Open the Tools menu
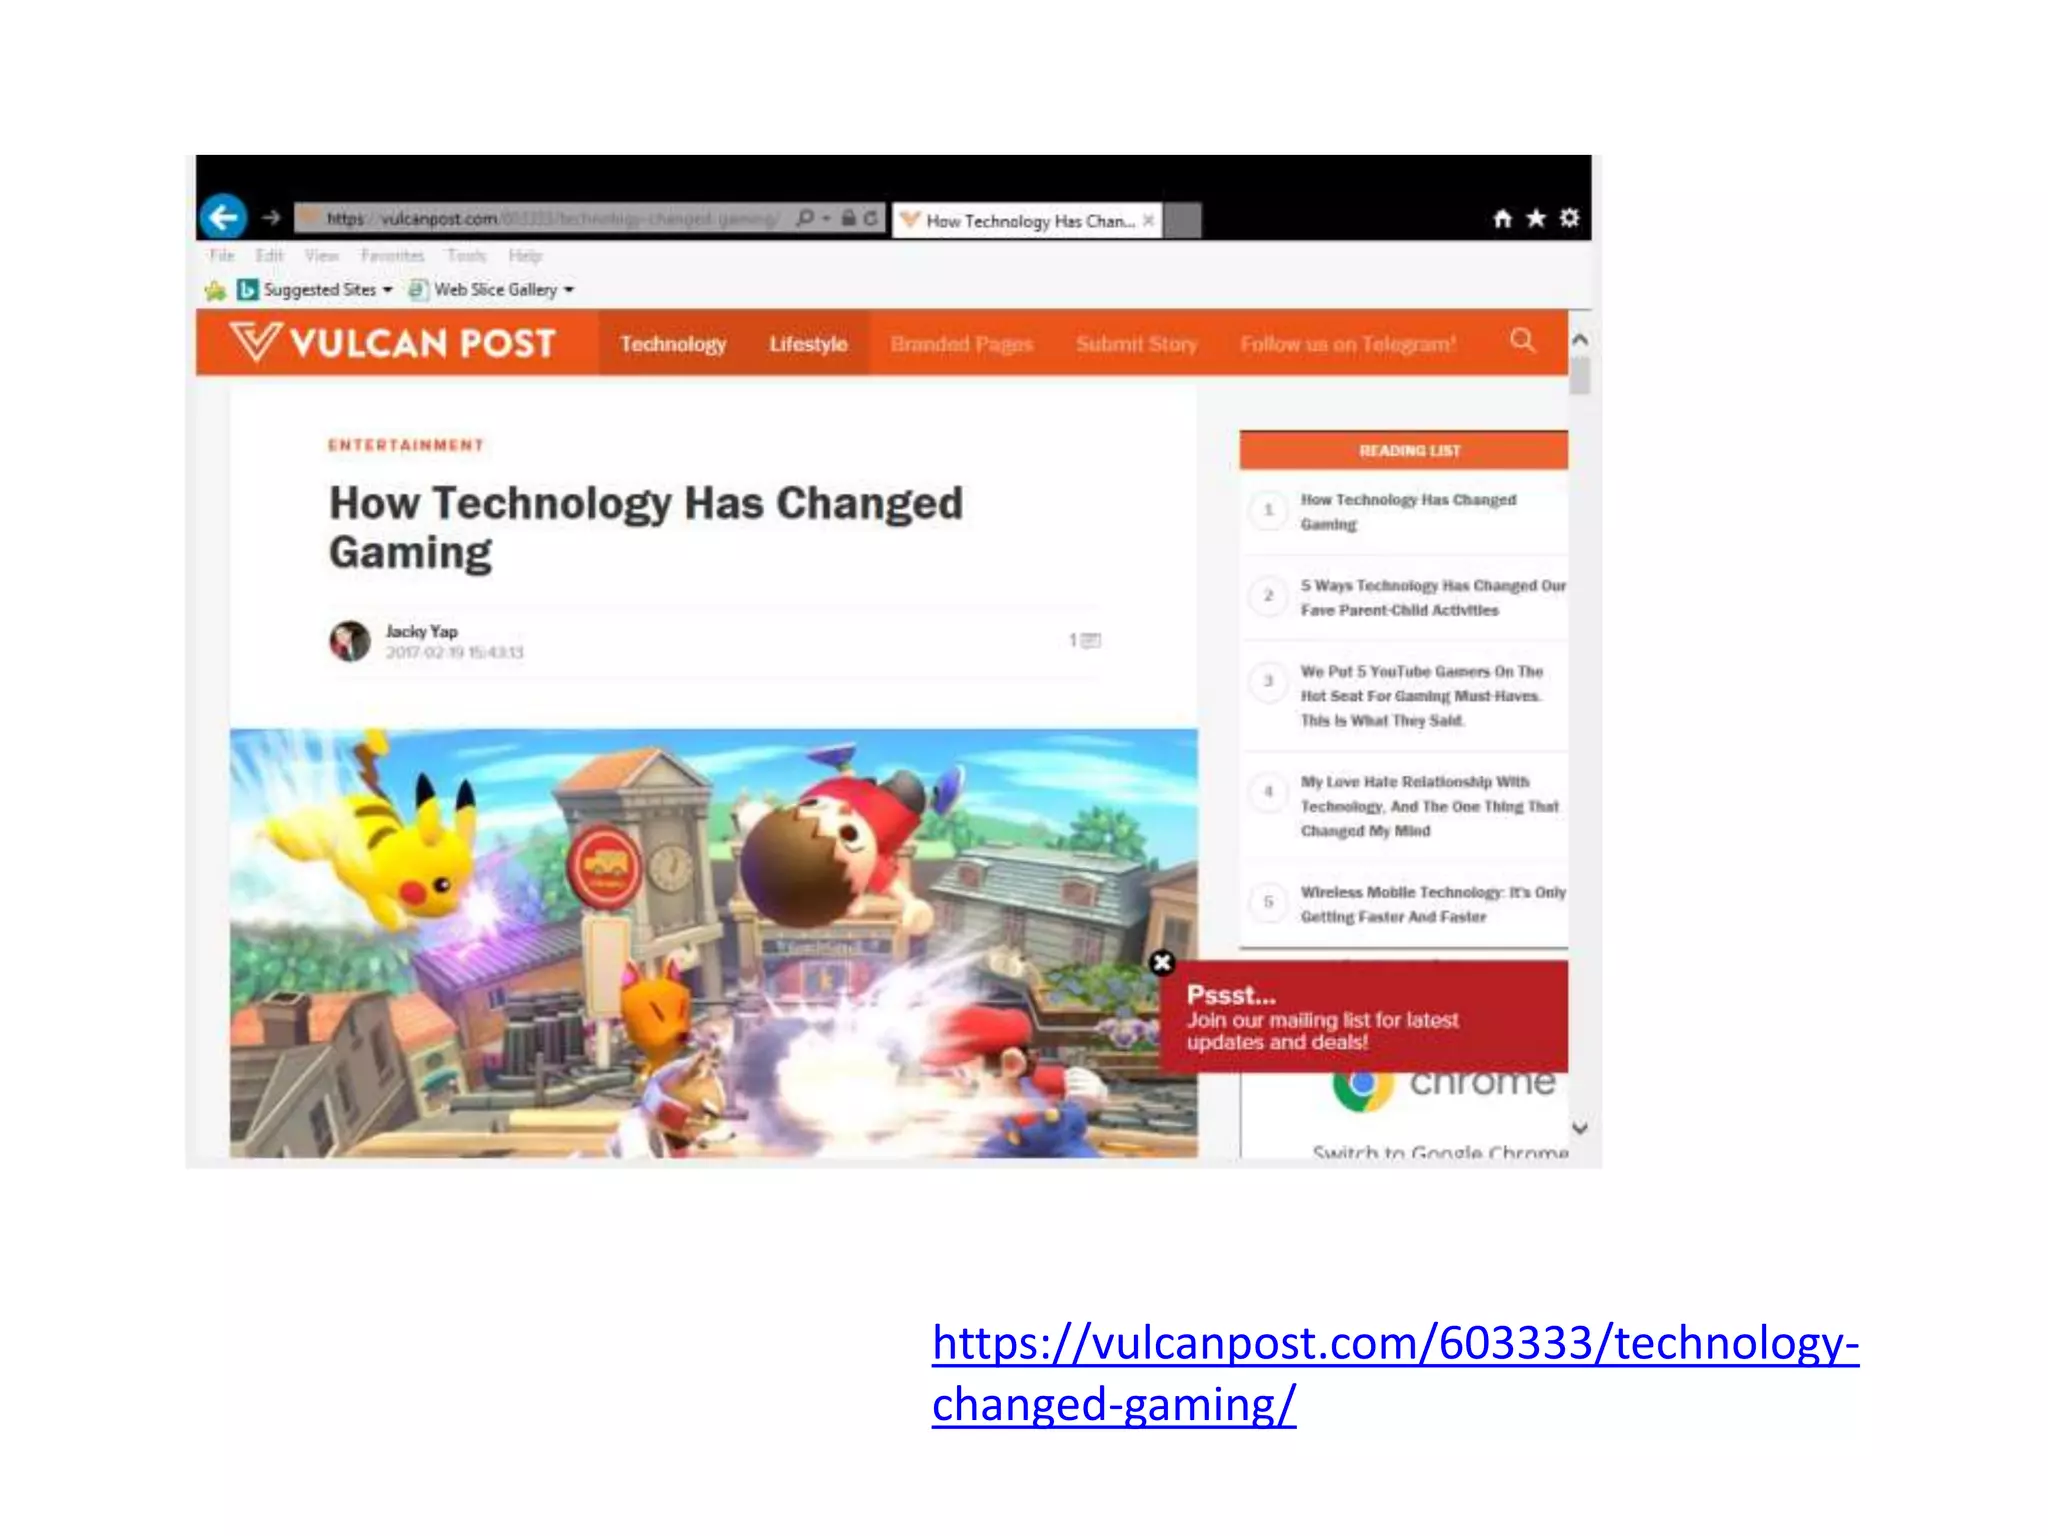 (x=466, y=256)
